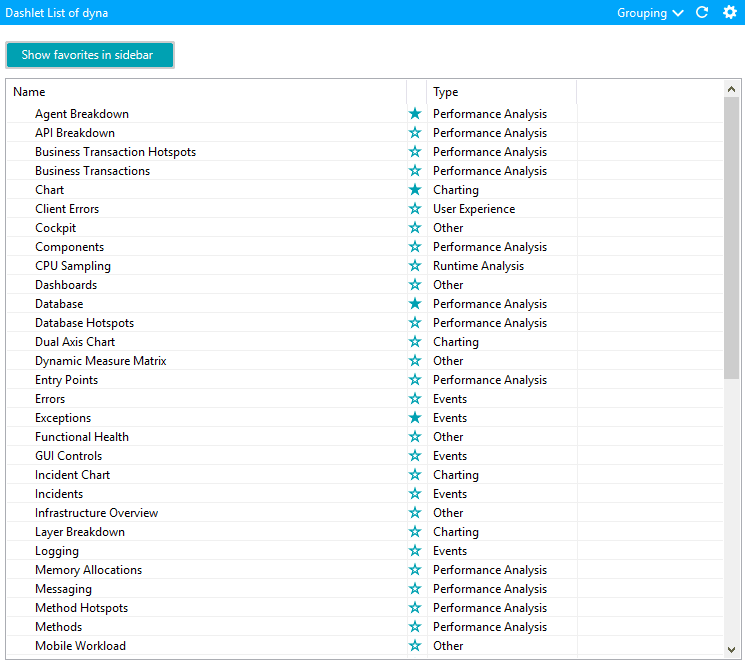Select the CPU Sampling name
Screen dimensions: 745x662
[73, 266]
